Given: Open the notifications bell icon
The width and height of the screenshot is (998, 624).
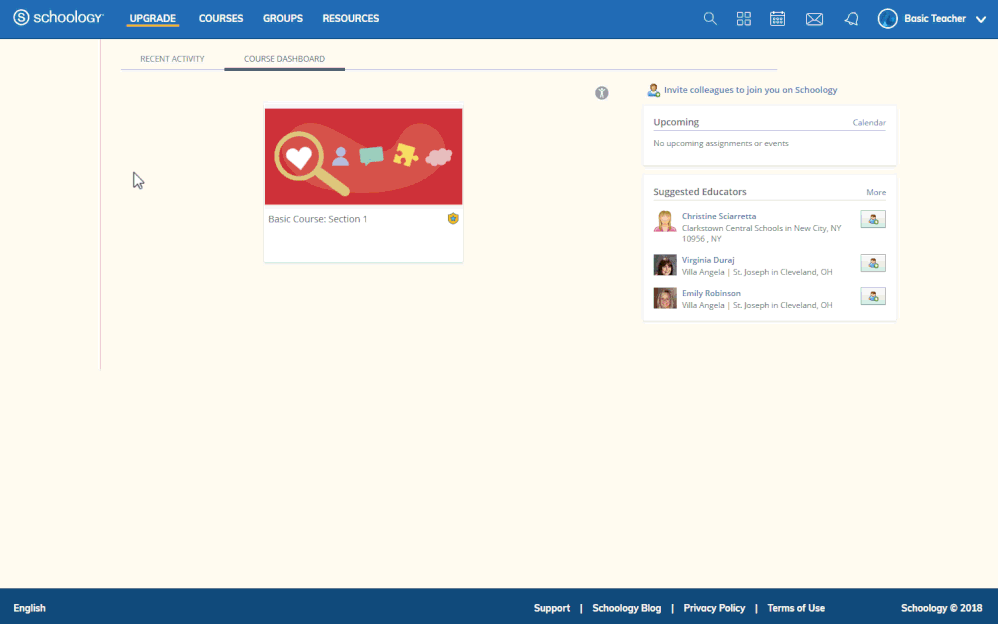Looking at the screenshot, I should pos(851,19).
